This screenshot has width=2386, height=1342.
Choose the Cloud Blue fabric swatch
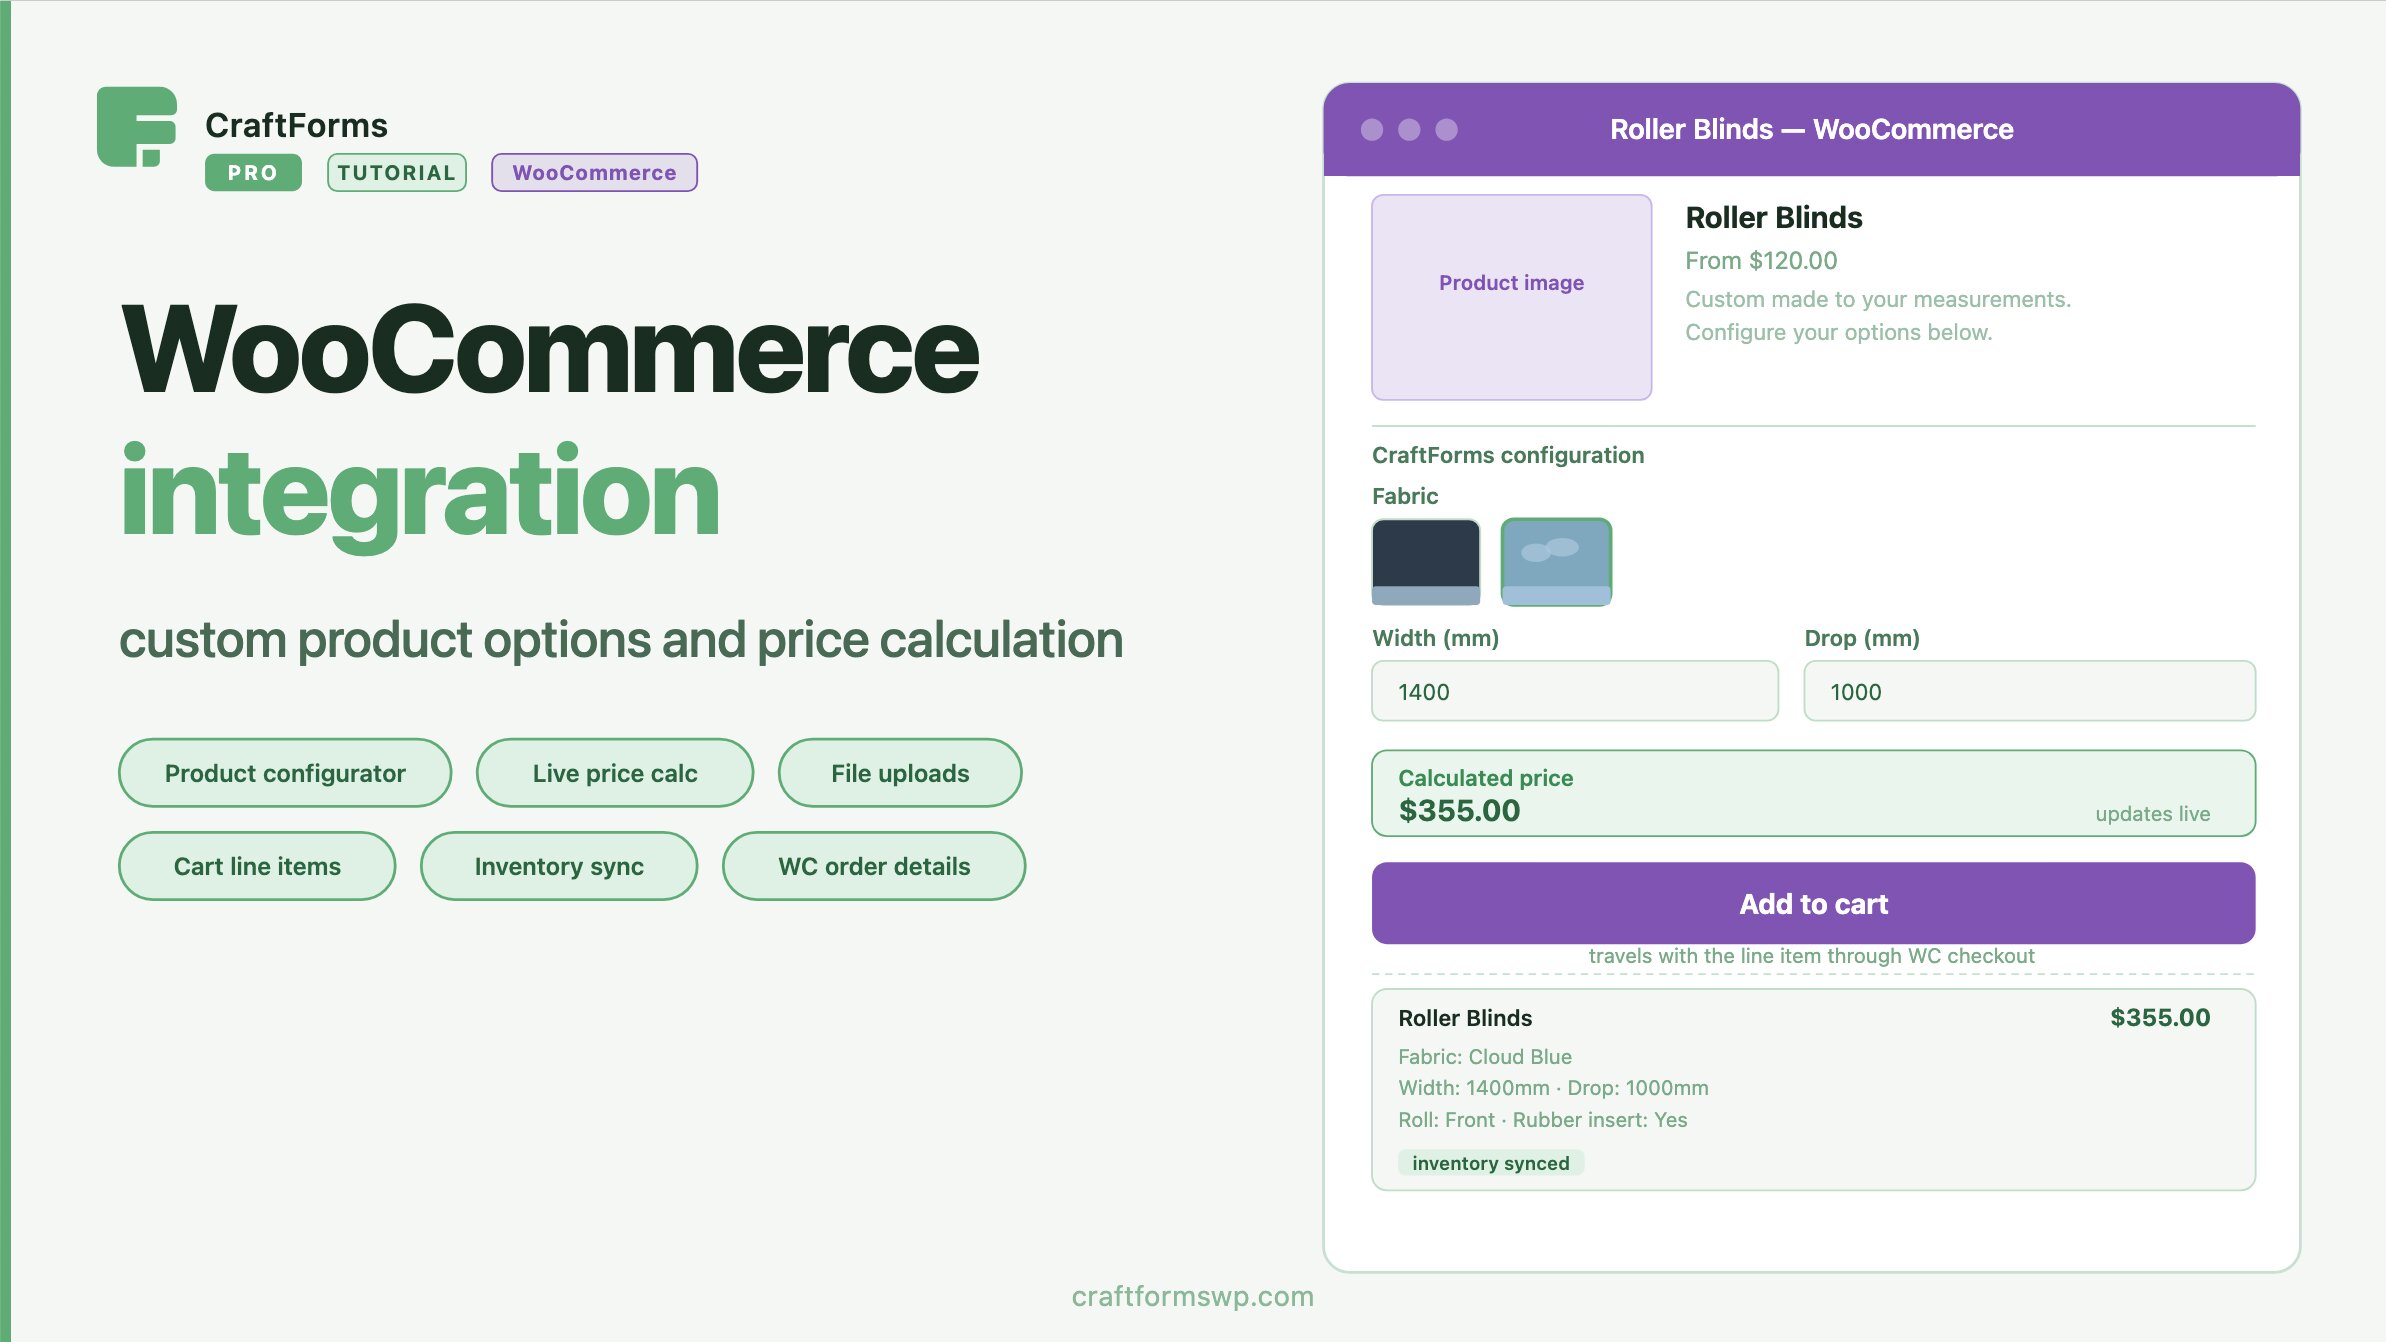click(1556, 562)
